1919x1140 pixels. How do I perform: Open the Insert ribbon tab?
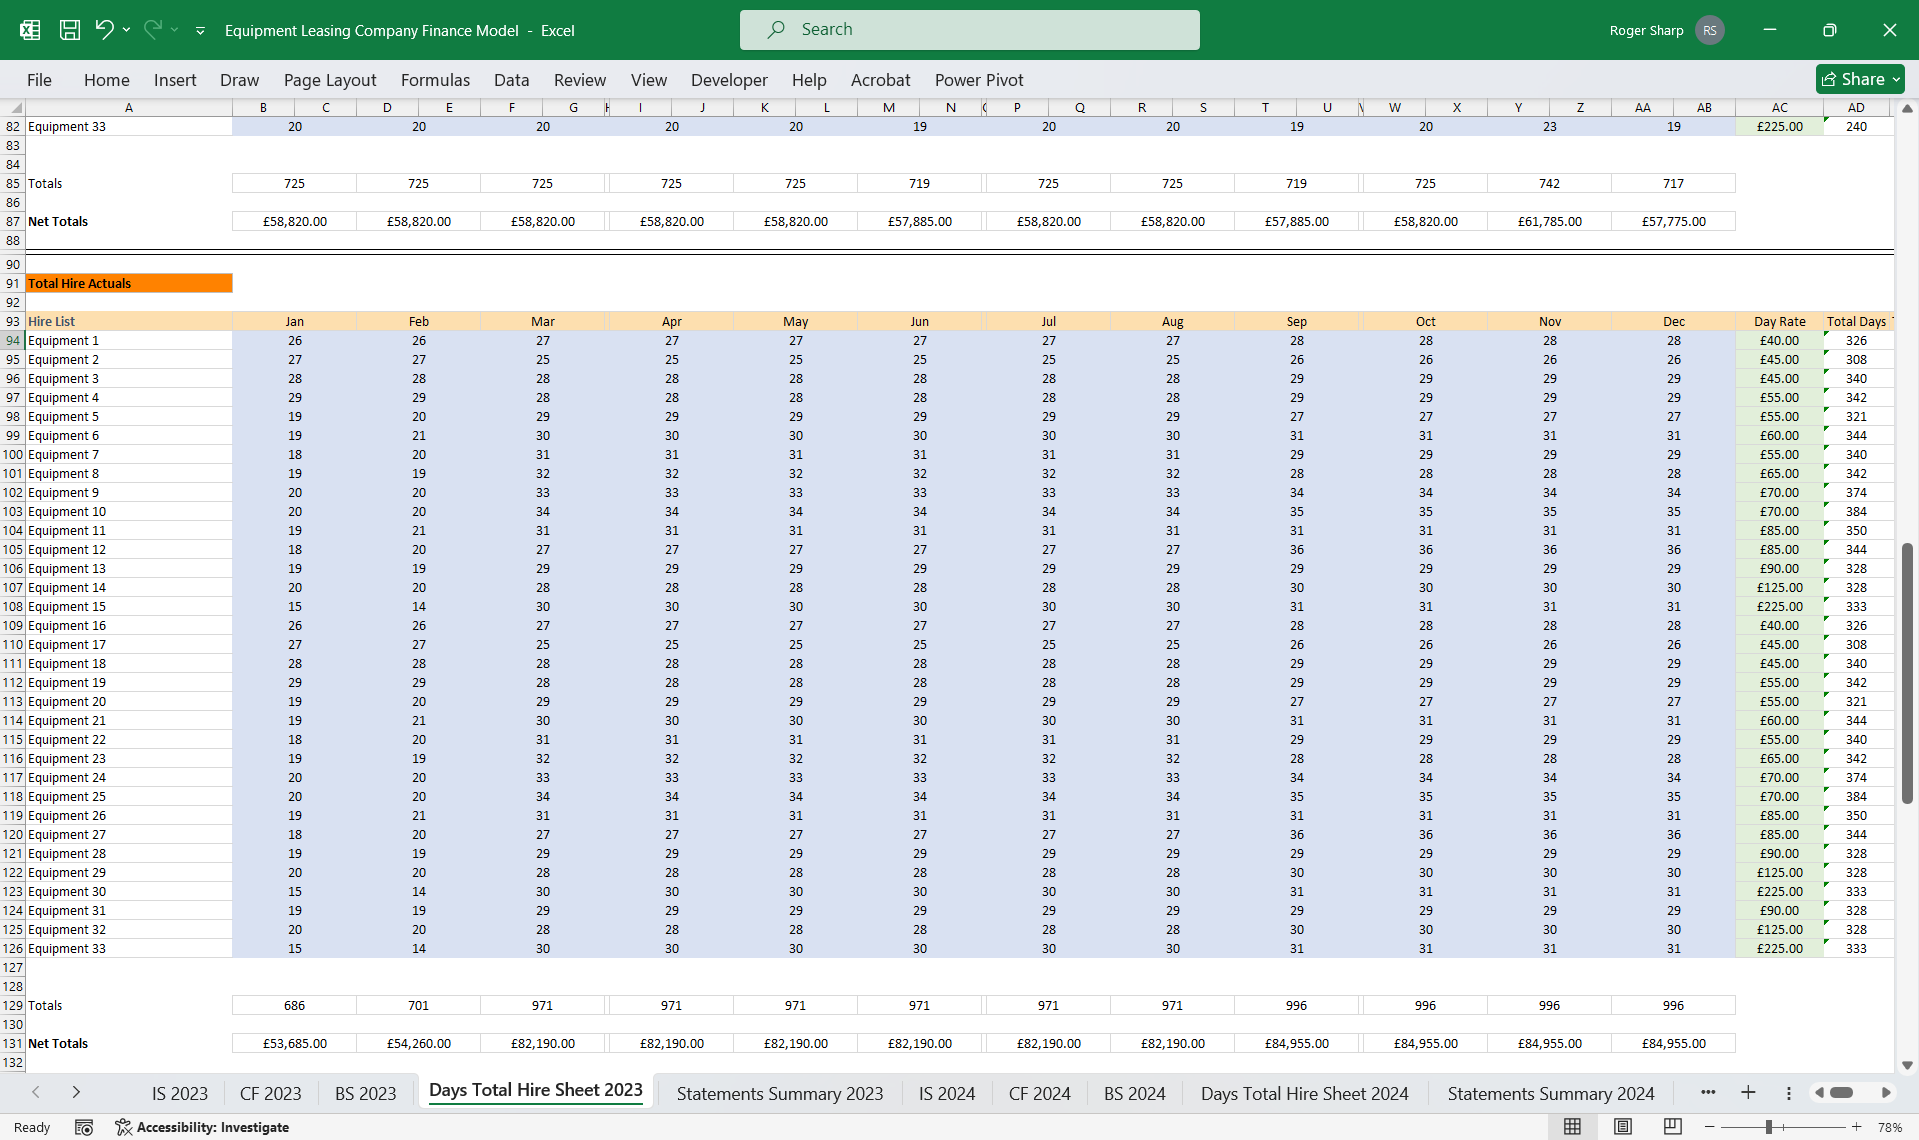click(x=175, y=80)
